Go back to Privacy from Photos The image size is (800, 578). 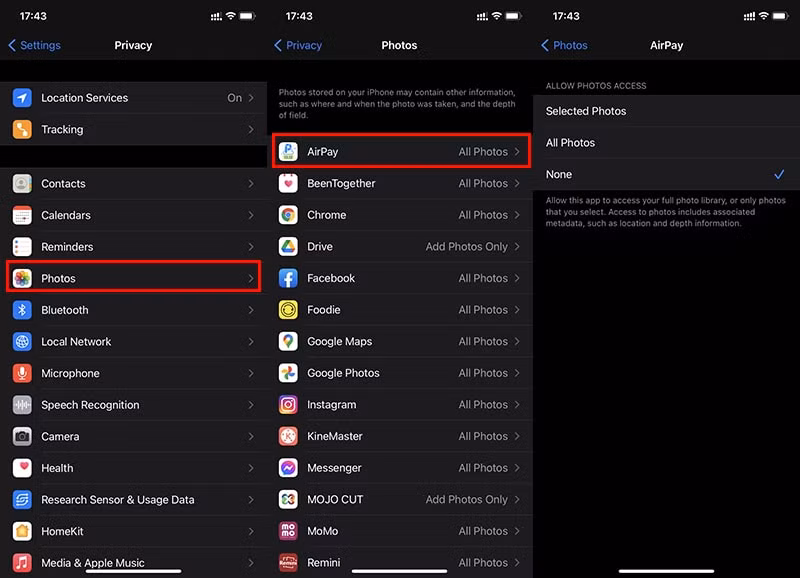298,45
